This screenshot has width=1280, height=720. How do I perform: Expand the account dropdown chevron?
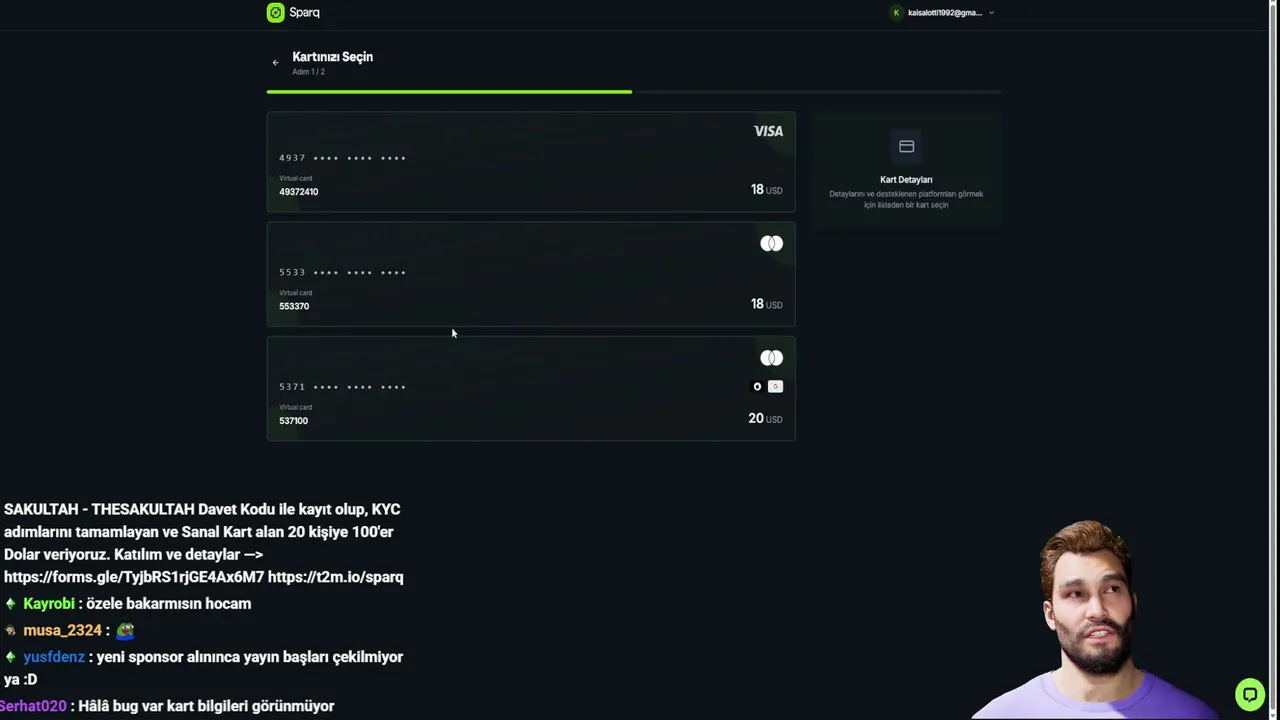pyautogui.click(x=991, y=13)
